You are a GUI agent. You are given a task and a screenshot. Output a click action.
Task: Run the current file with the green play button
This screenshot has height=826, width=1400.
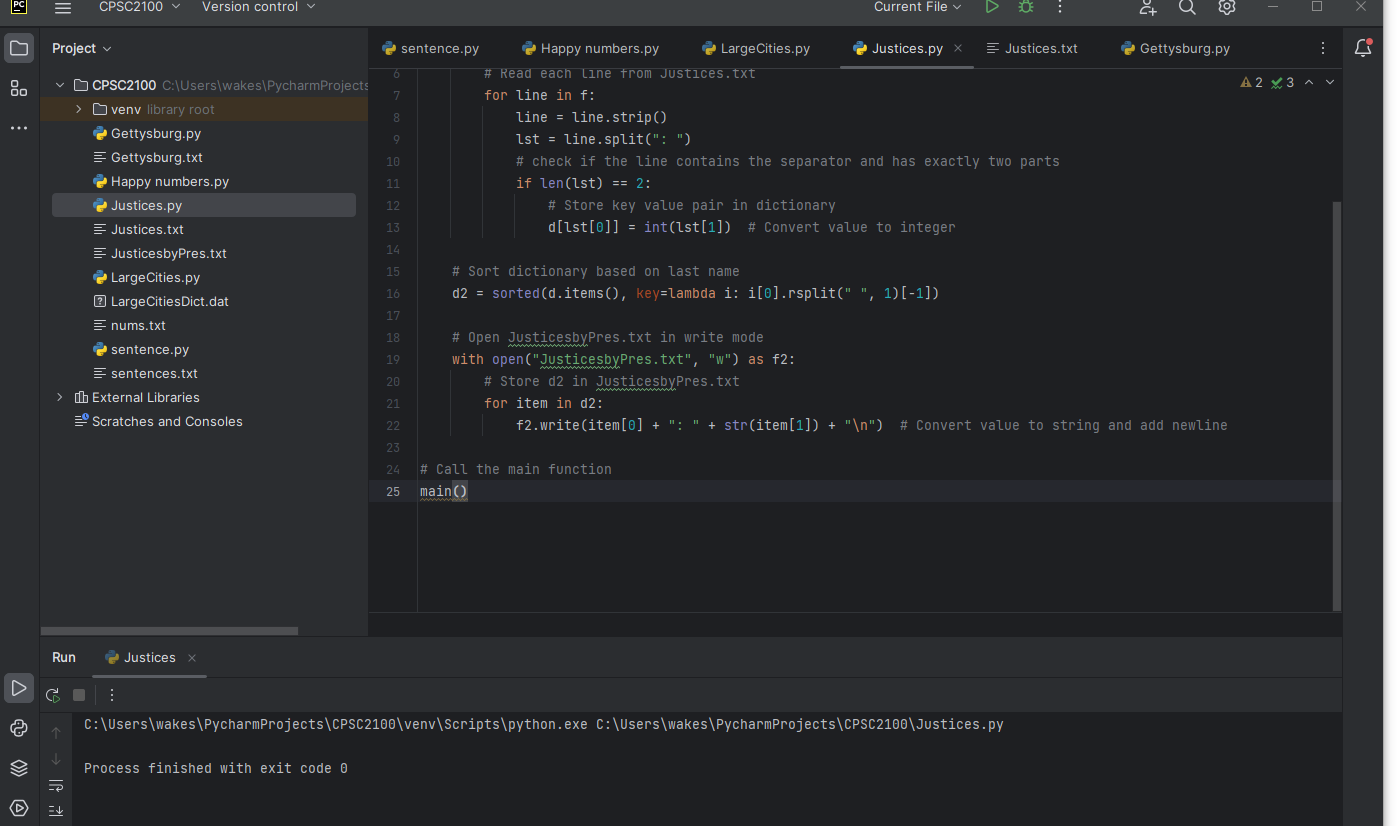click(x=991, y=7)
